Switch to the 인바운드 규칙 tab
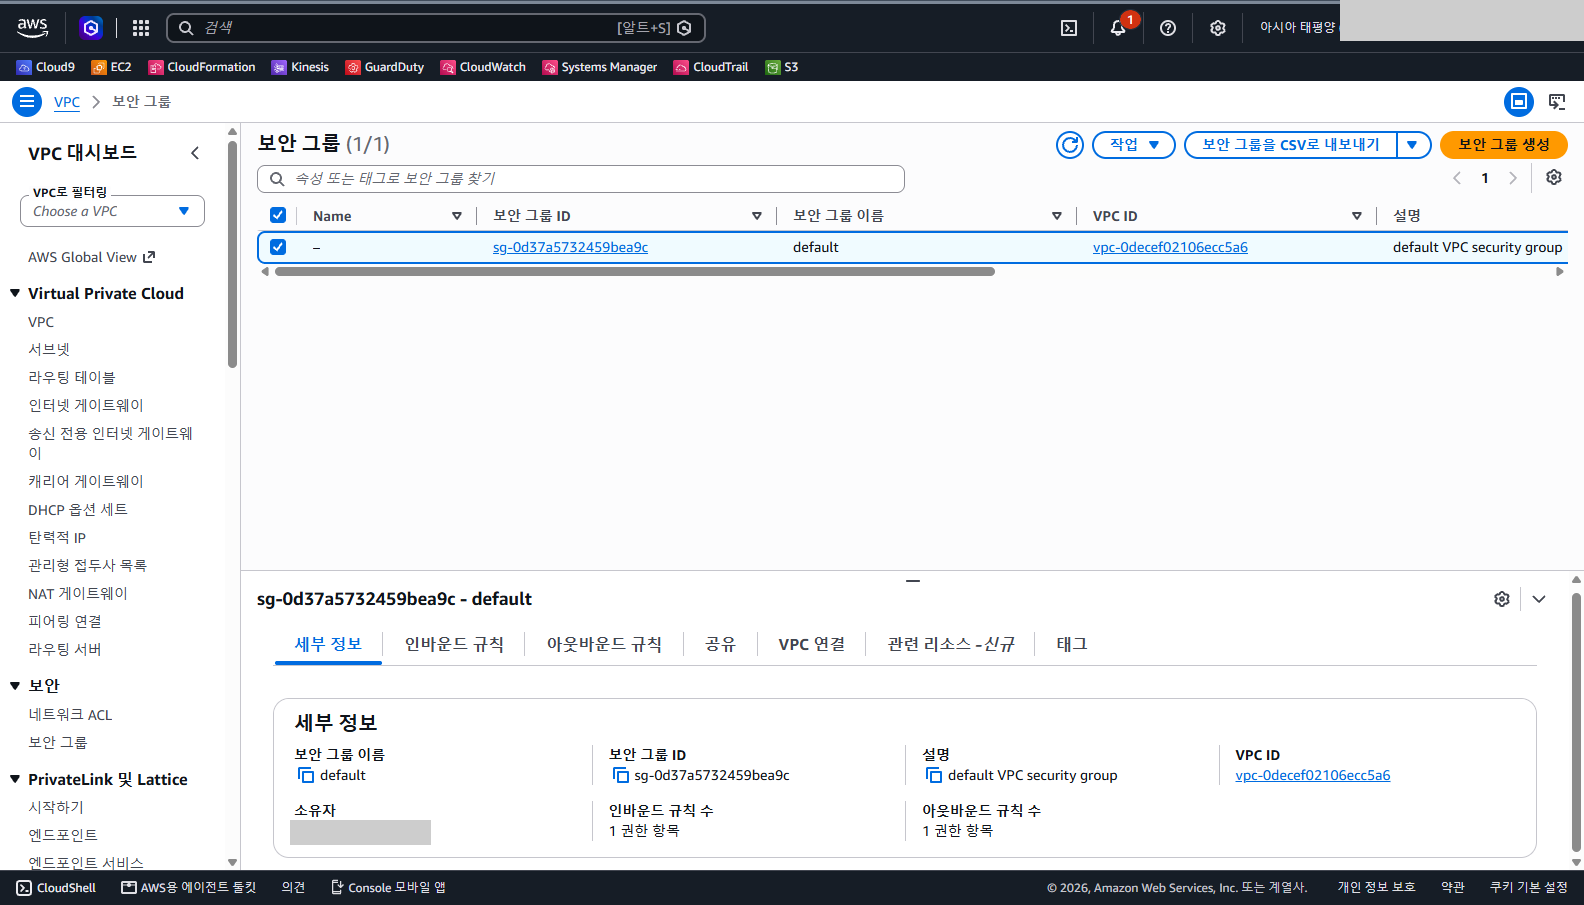1584x905 pixels. tap(454, 644)
